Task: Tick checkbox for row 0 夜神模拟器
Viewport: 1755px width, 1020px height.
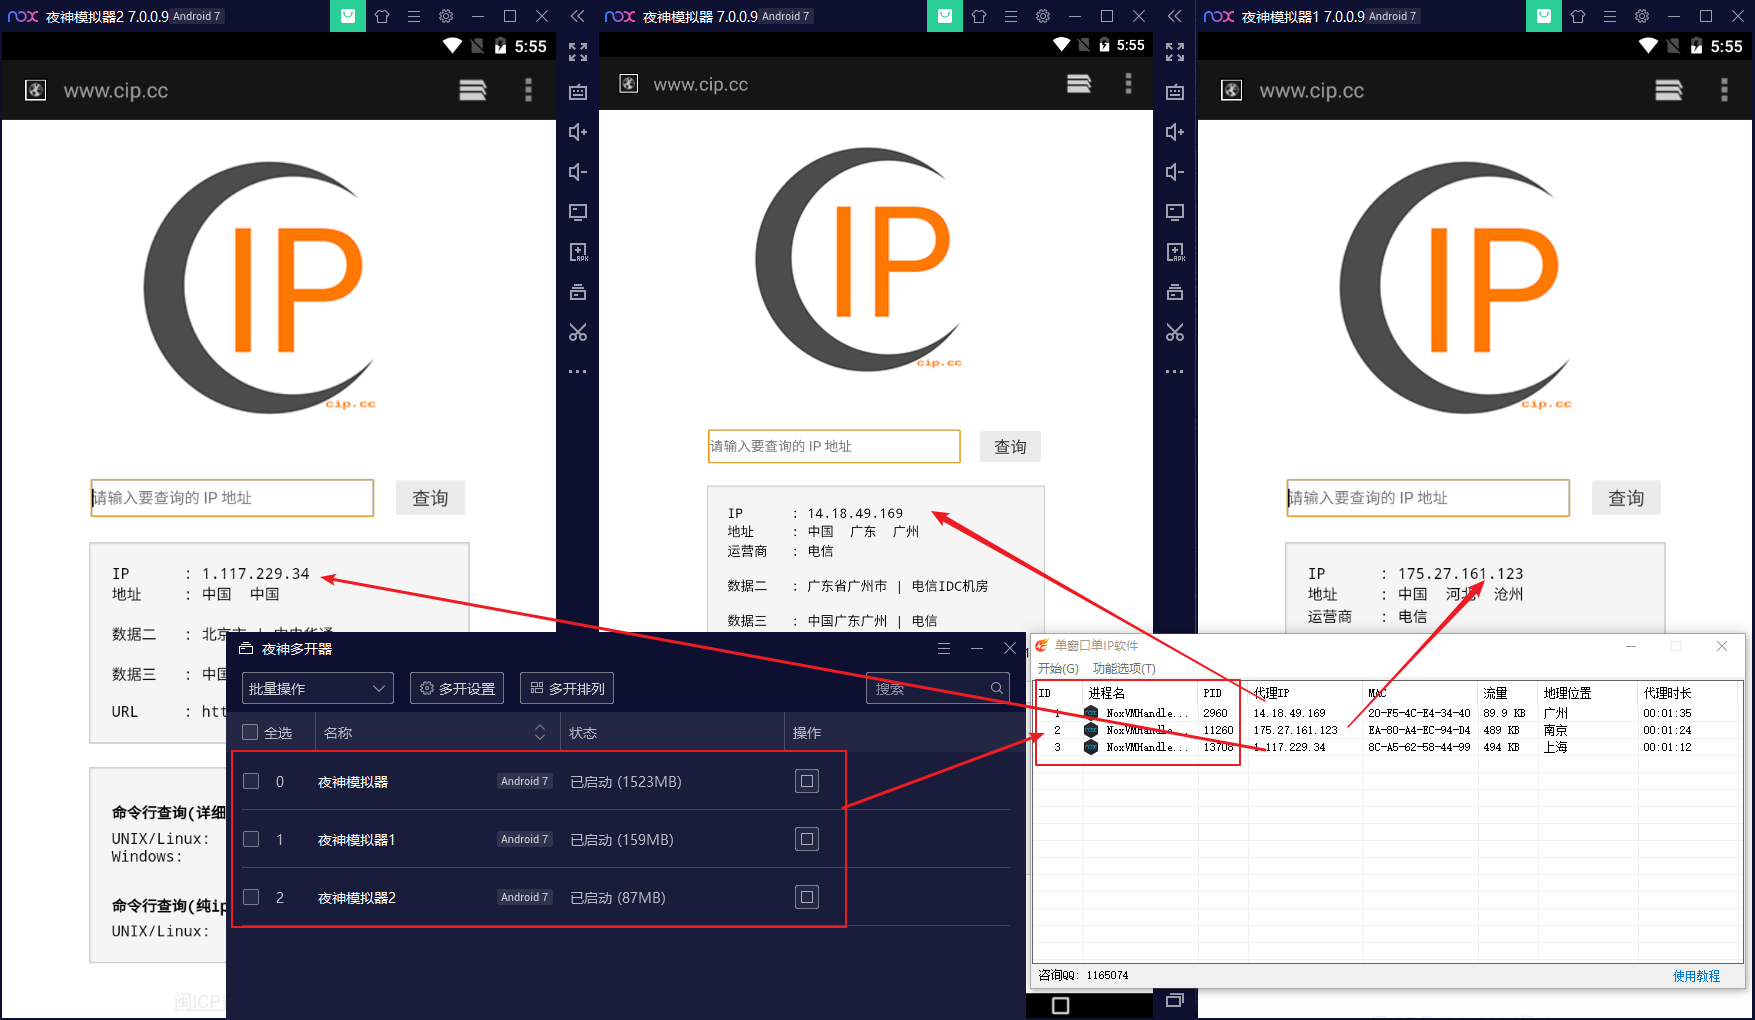Action: point(251,781)
